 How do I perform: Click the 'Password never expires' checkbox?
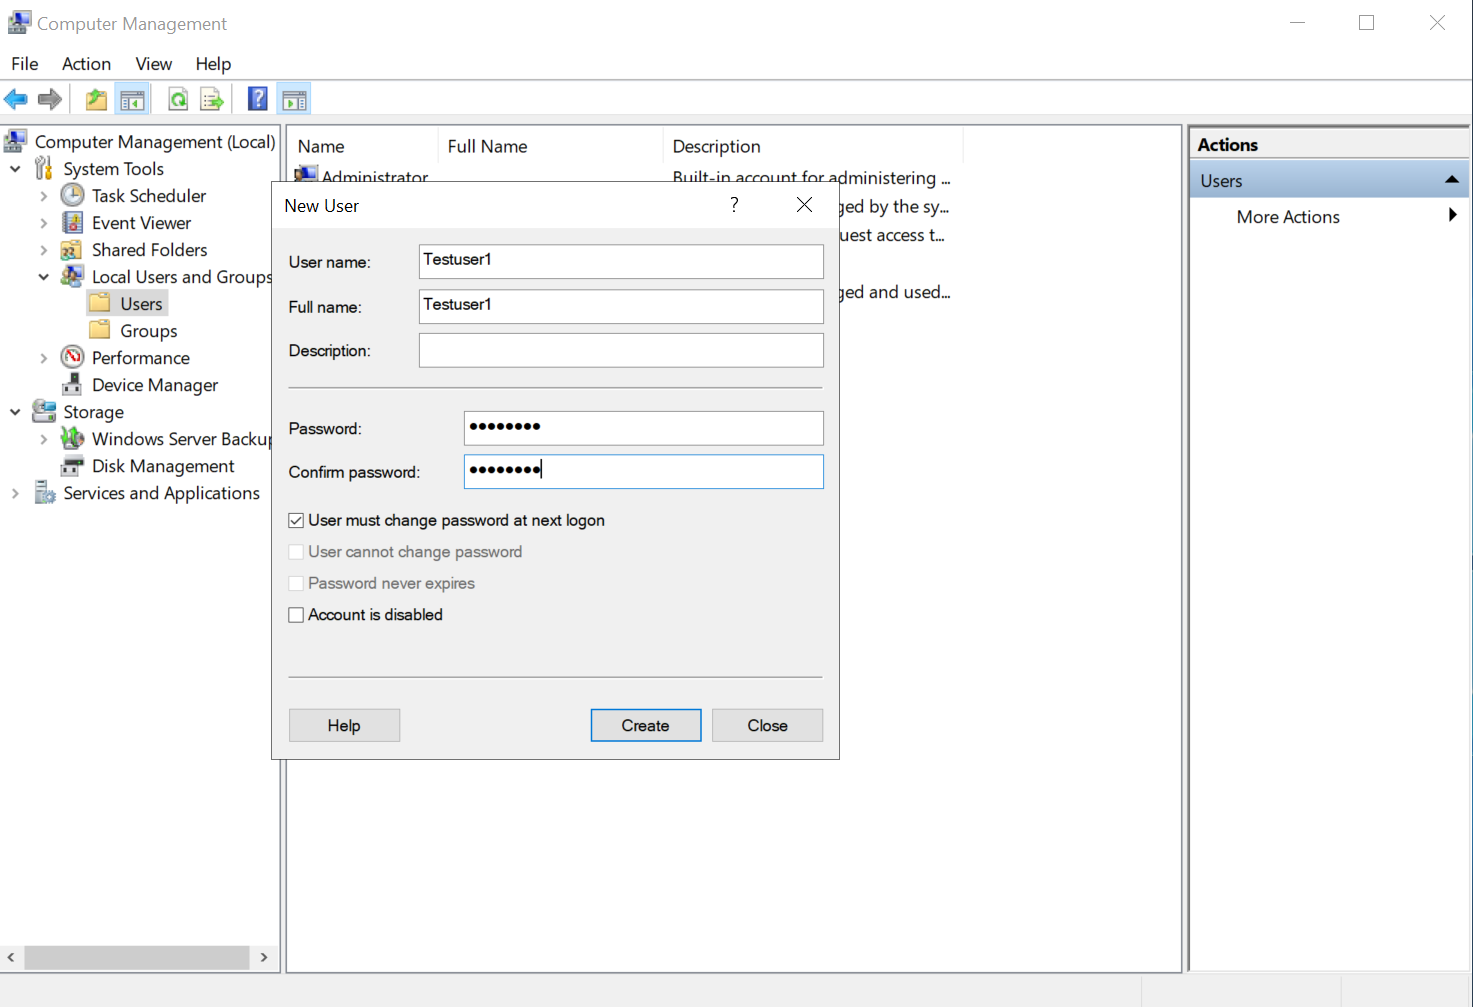coord(296,583)
